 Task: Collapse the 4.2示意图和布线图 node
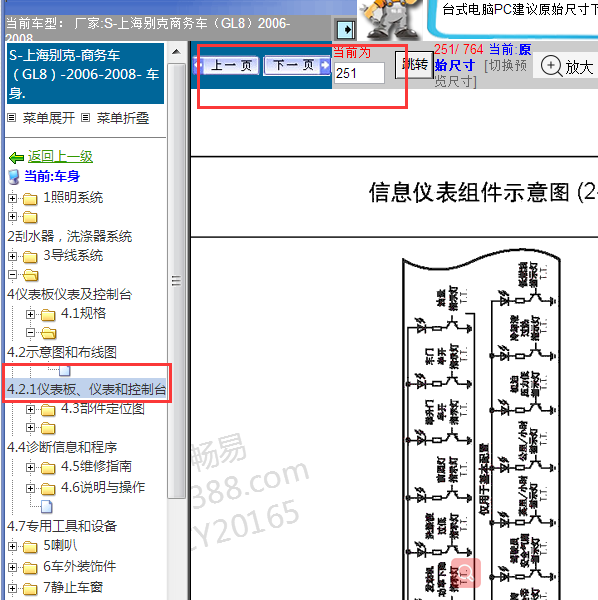[30, 333]
